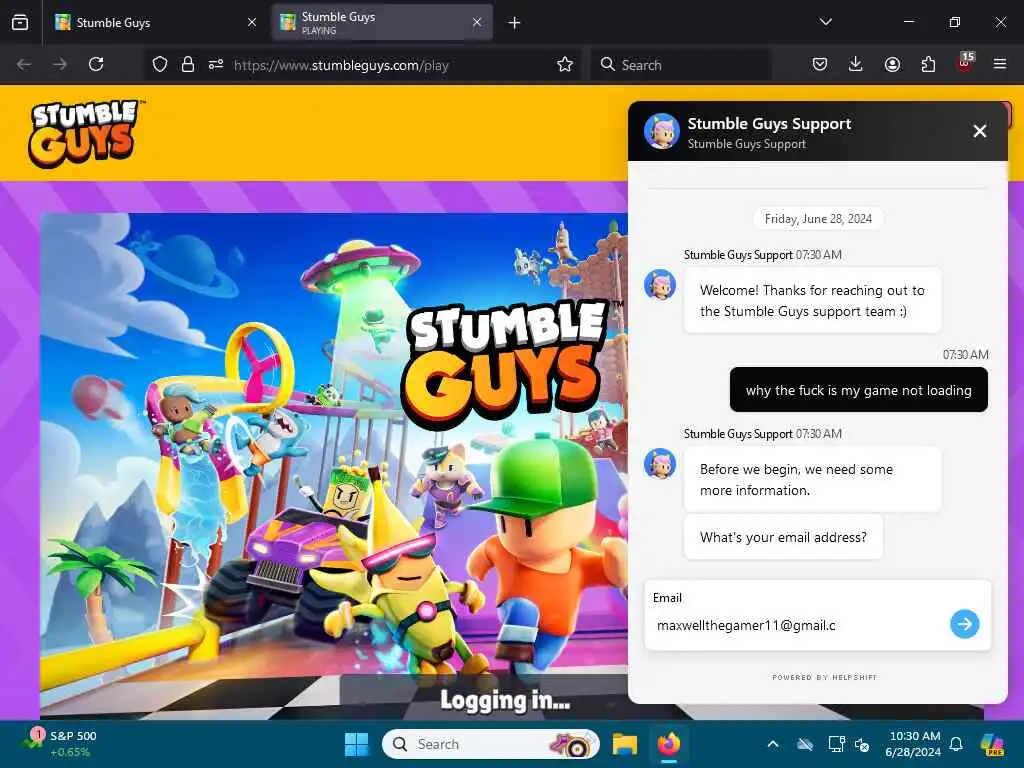The width and height of the screenshot is (1024, 768).
Task: Save page to Pocket
Action: tap(820, 65)
